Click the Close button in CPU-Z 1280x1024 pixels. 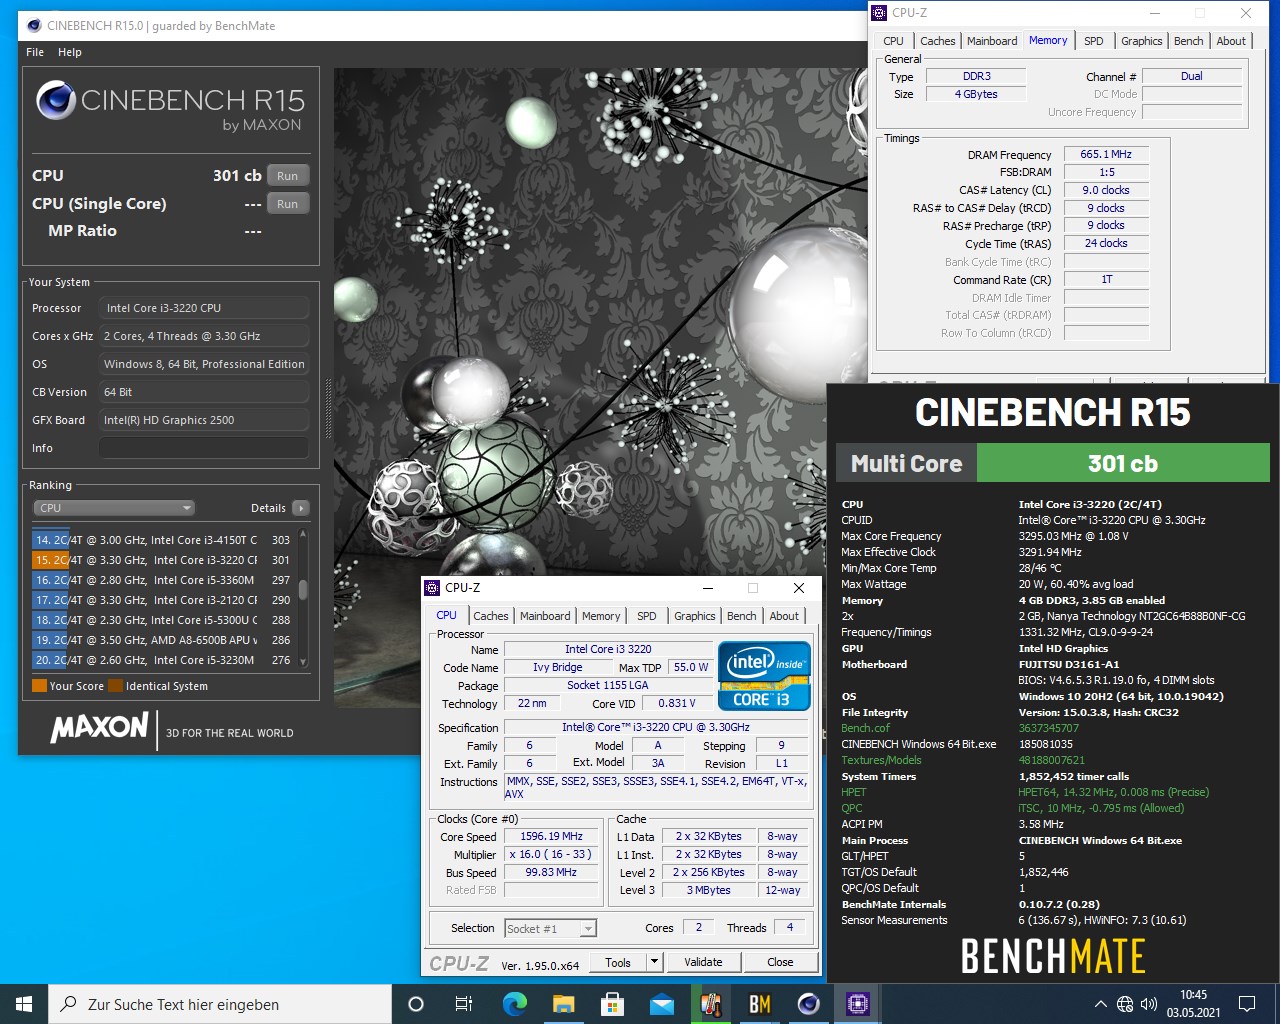click(x=780, y=962)
